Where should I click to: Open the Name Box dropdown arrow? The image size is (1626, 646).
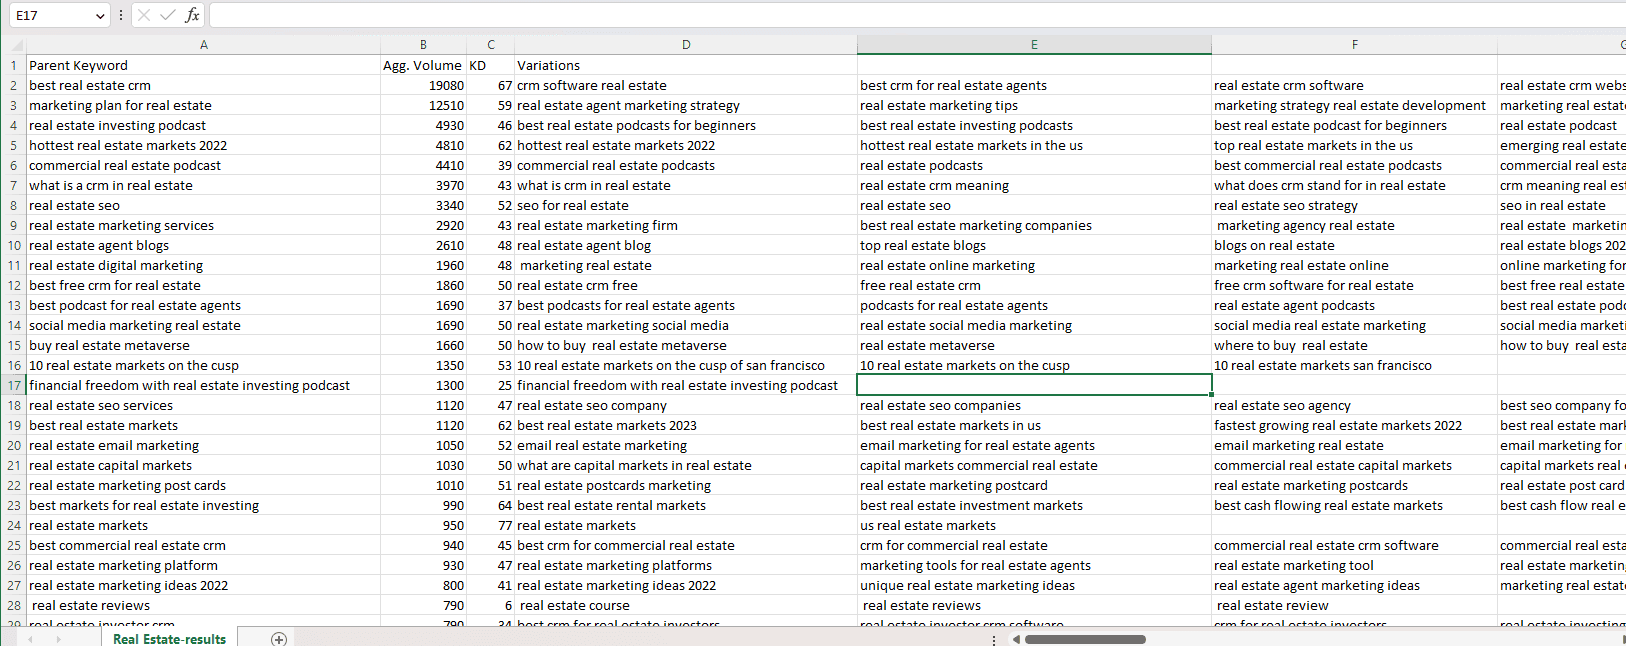[100, 15]
